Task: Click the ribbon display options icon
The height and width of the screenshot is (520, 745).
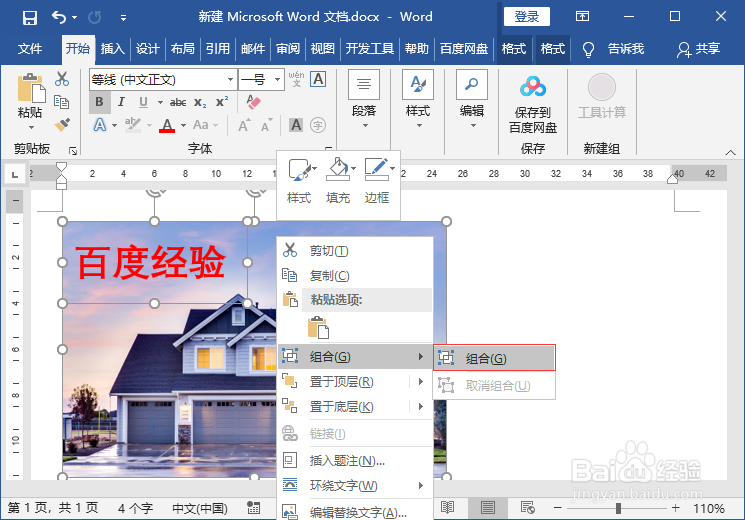Action: [x=582, y=17]
